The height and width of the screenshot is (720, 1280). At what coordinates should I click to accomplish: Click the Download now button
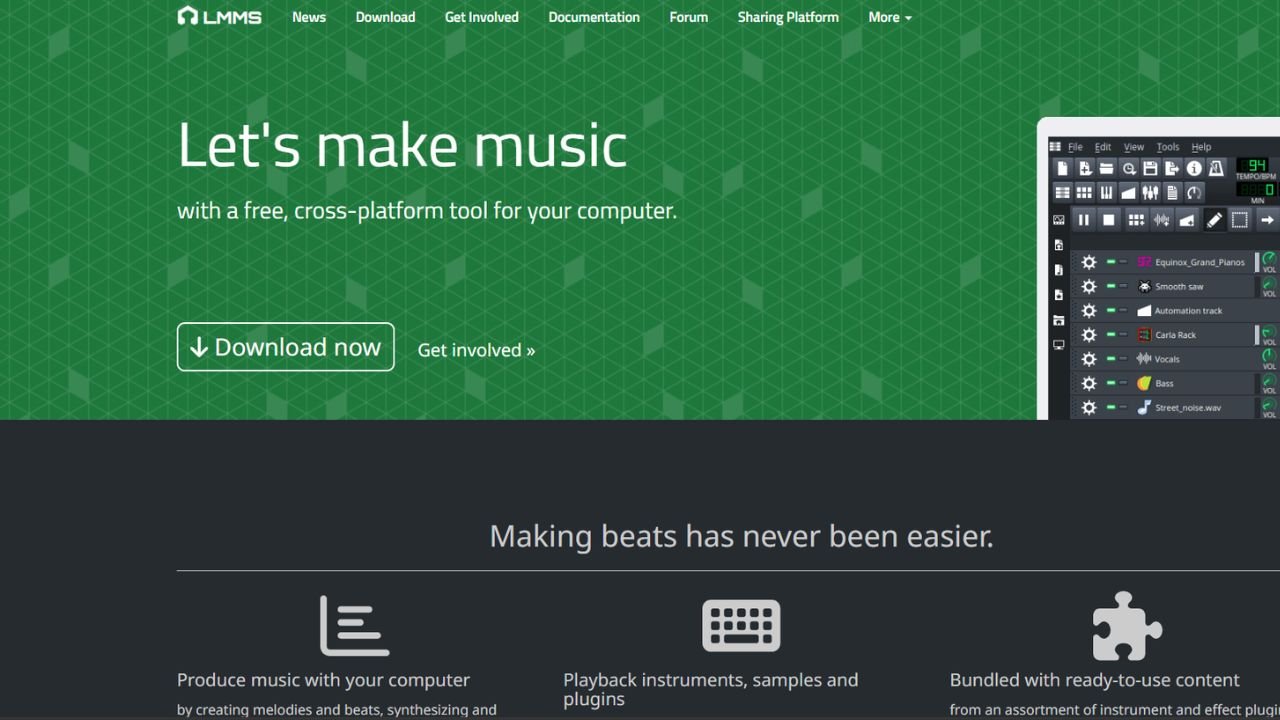tap(286, 347)
